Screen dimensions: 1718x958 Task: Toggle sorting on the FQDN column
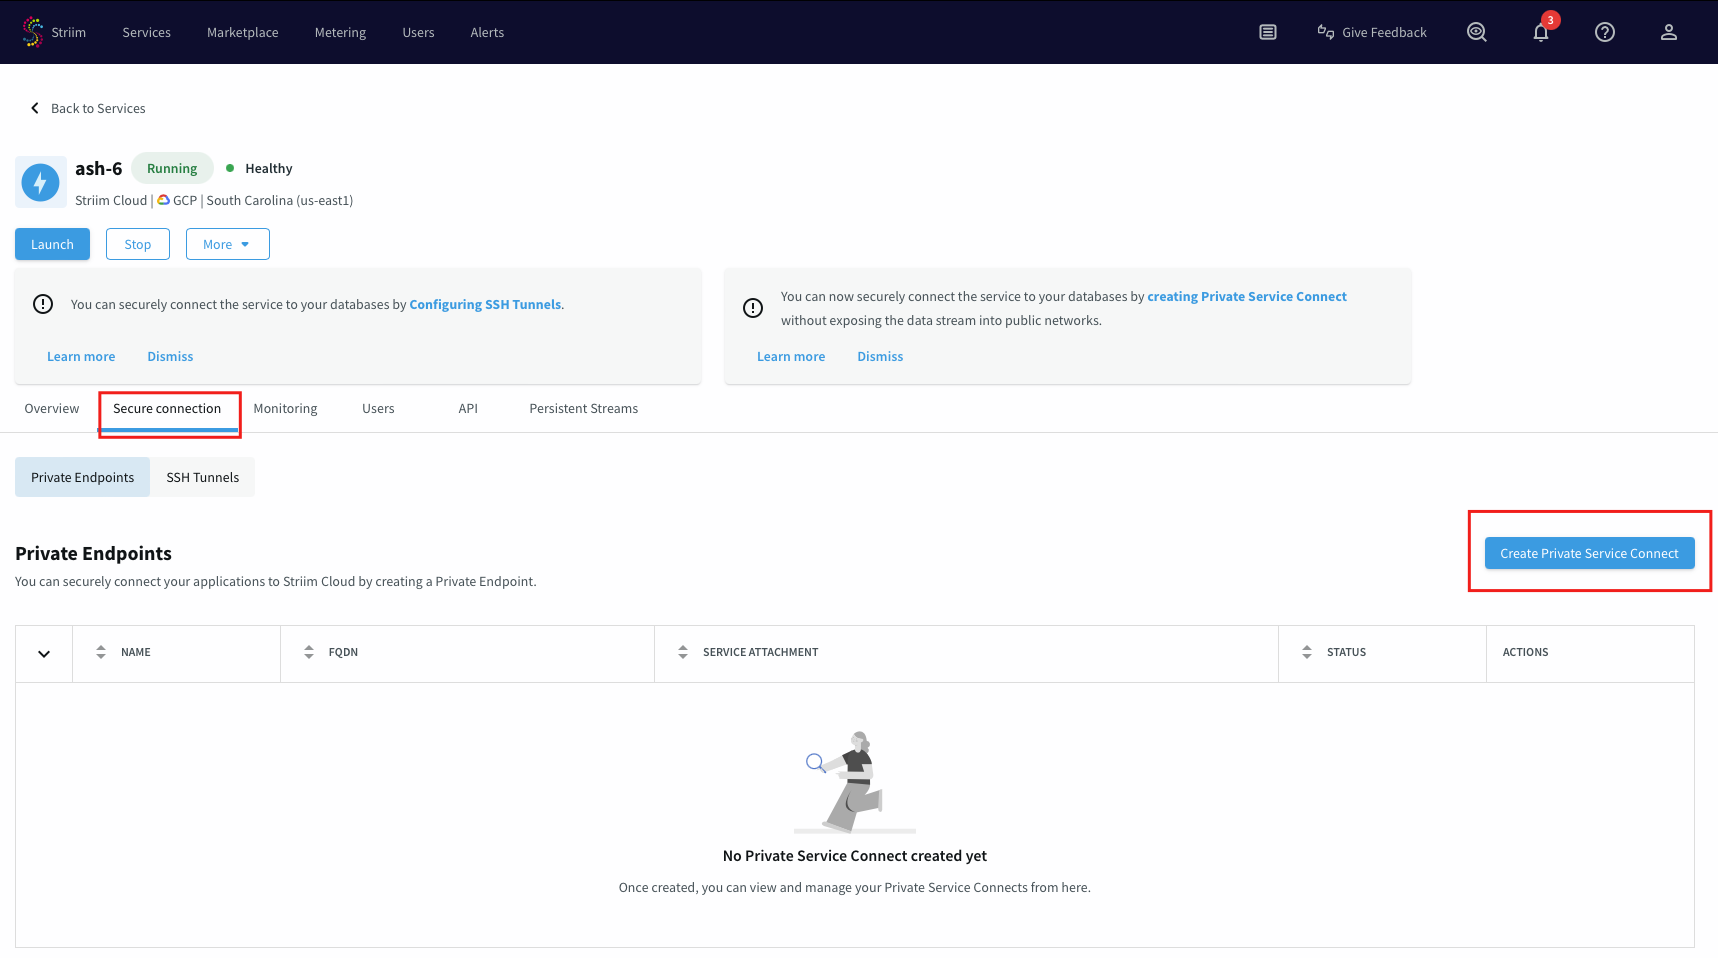(x=308, y=652)
